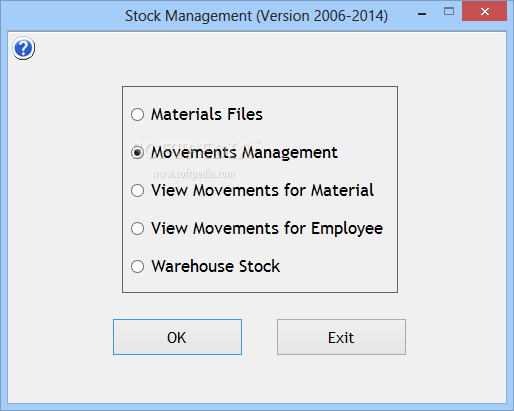This screenshot has height=411, width=514.
Task: Open help via the blue question mark icon
Action: click(23, 48)
